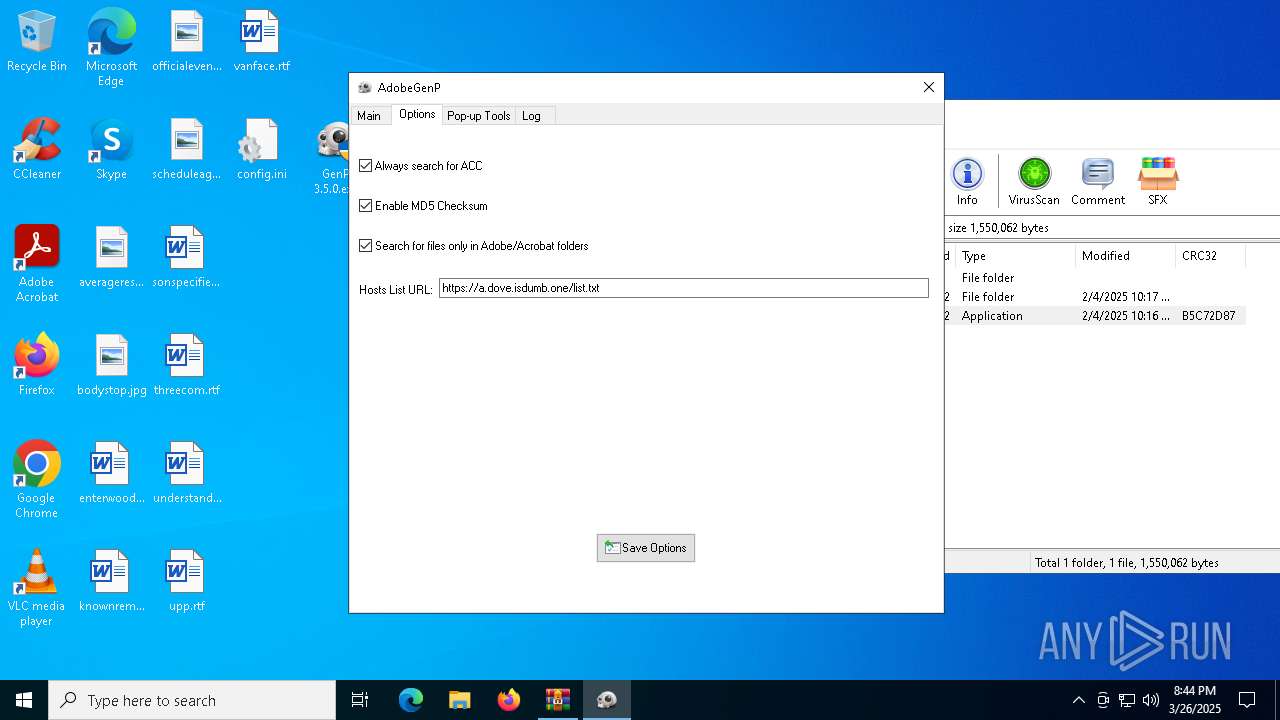Open the clock and calendar flyout
The width and height of the screenshot is (1280, 720).
1196,700
